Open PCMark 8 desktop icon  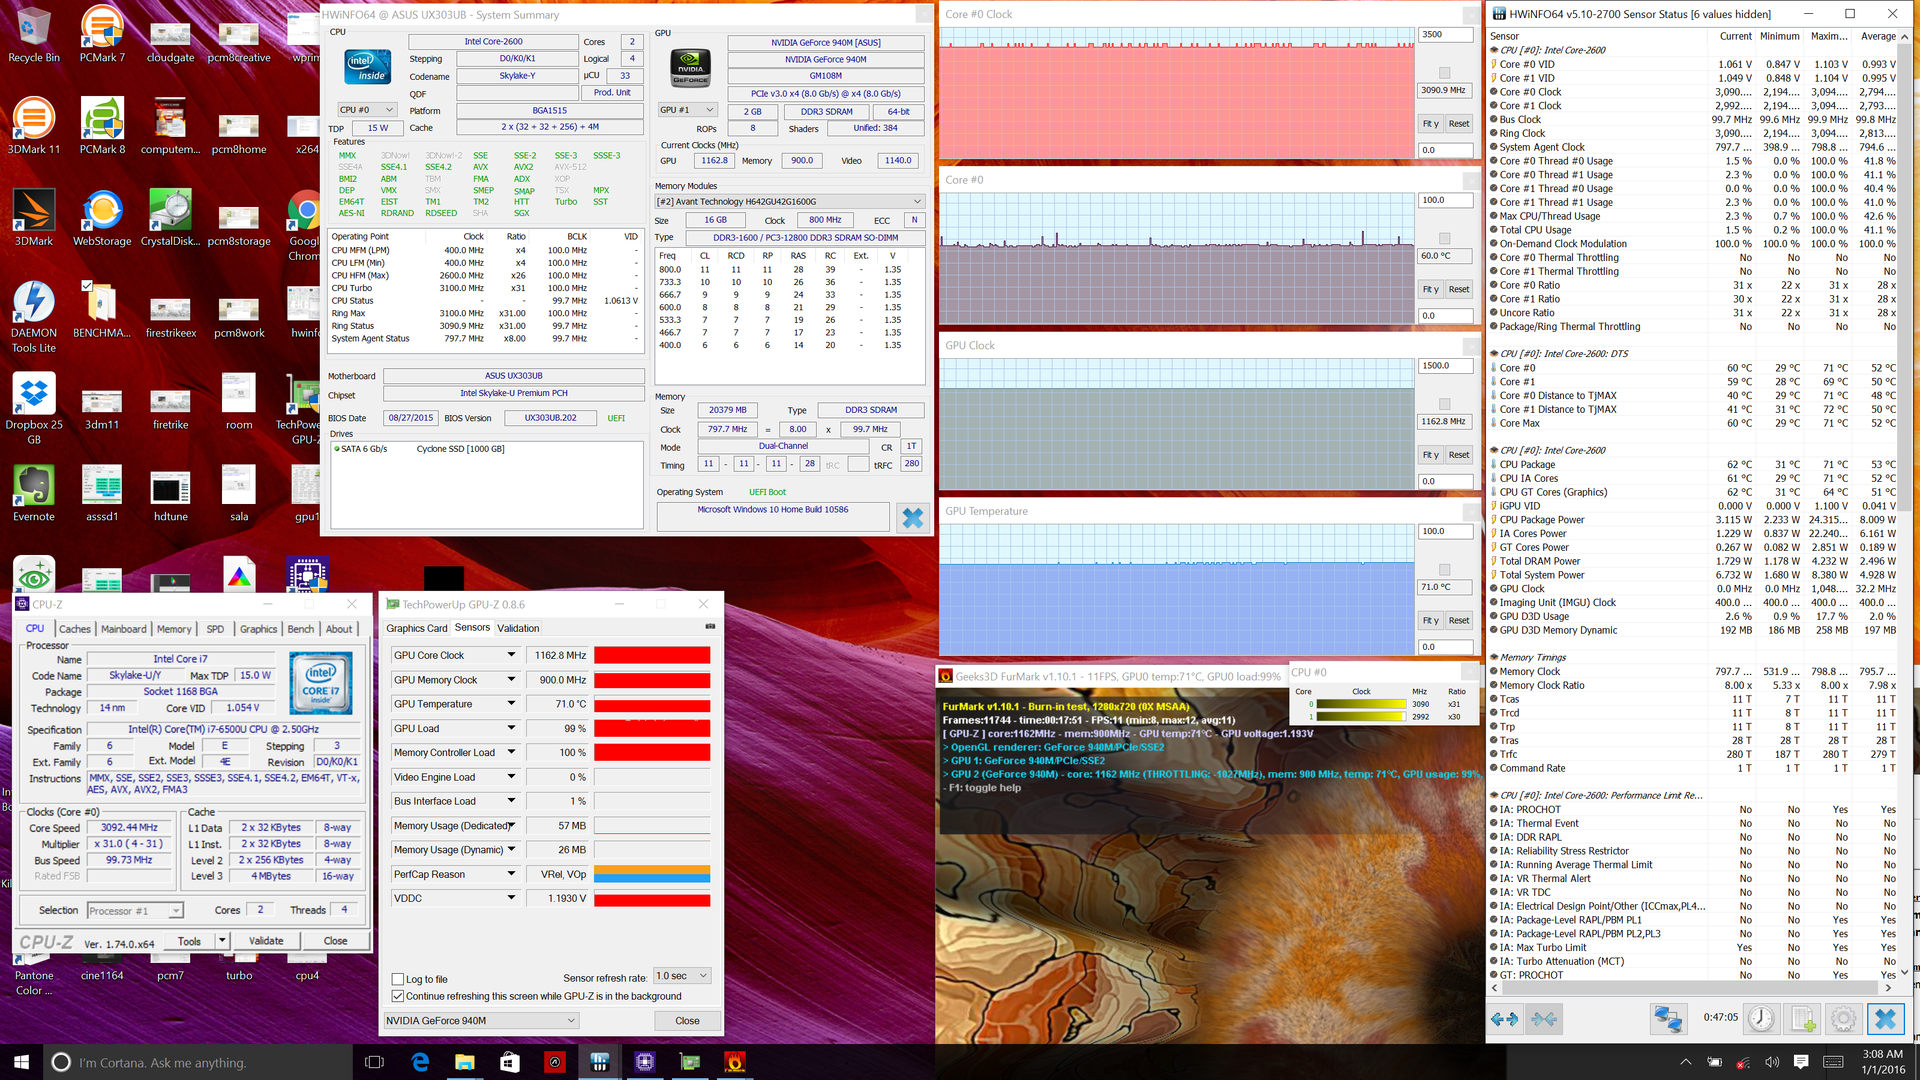pyautogui.click(x=102, y=127)
